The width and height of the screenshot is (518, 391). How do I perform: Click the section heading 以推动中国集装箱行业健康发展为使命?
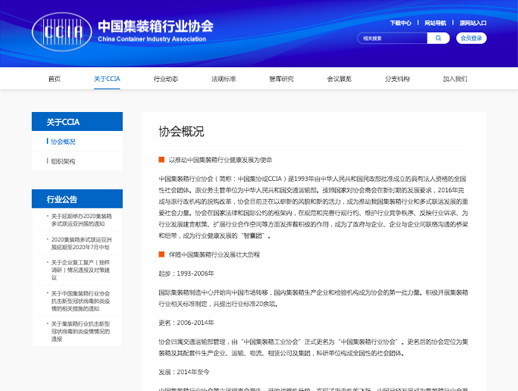pyautogui.click(x=220, y=160)
